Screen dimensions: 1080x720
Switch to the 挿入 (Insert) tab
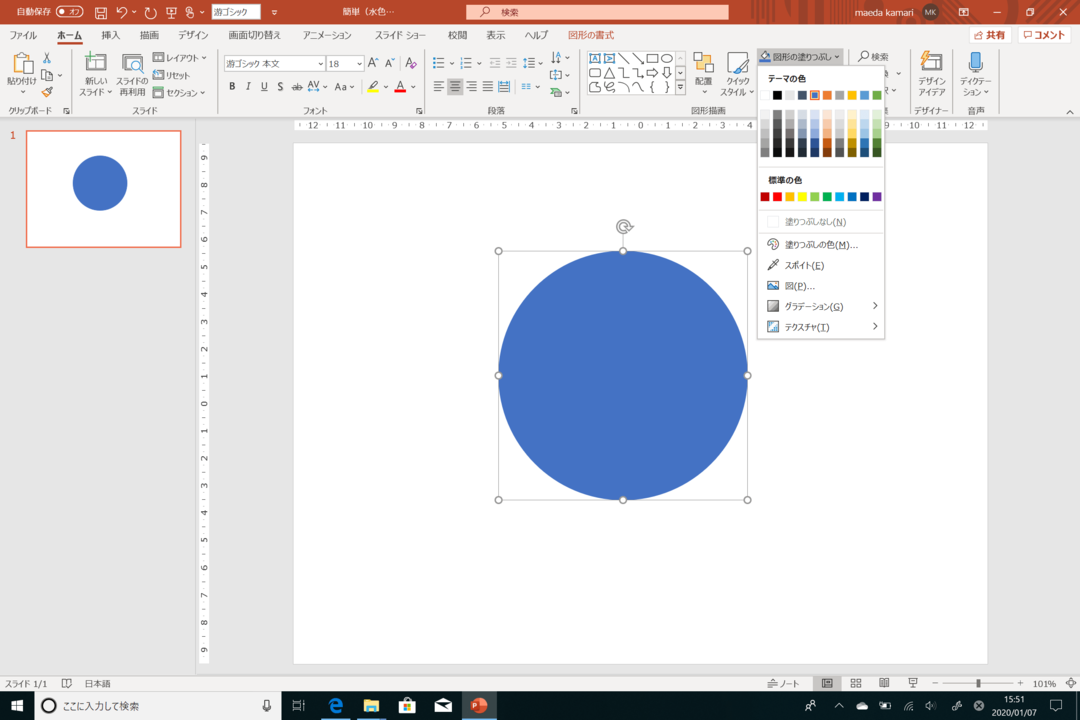[110, 35]
